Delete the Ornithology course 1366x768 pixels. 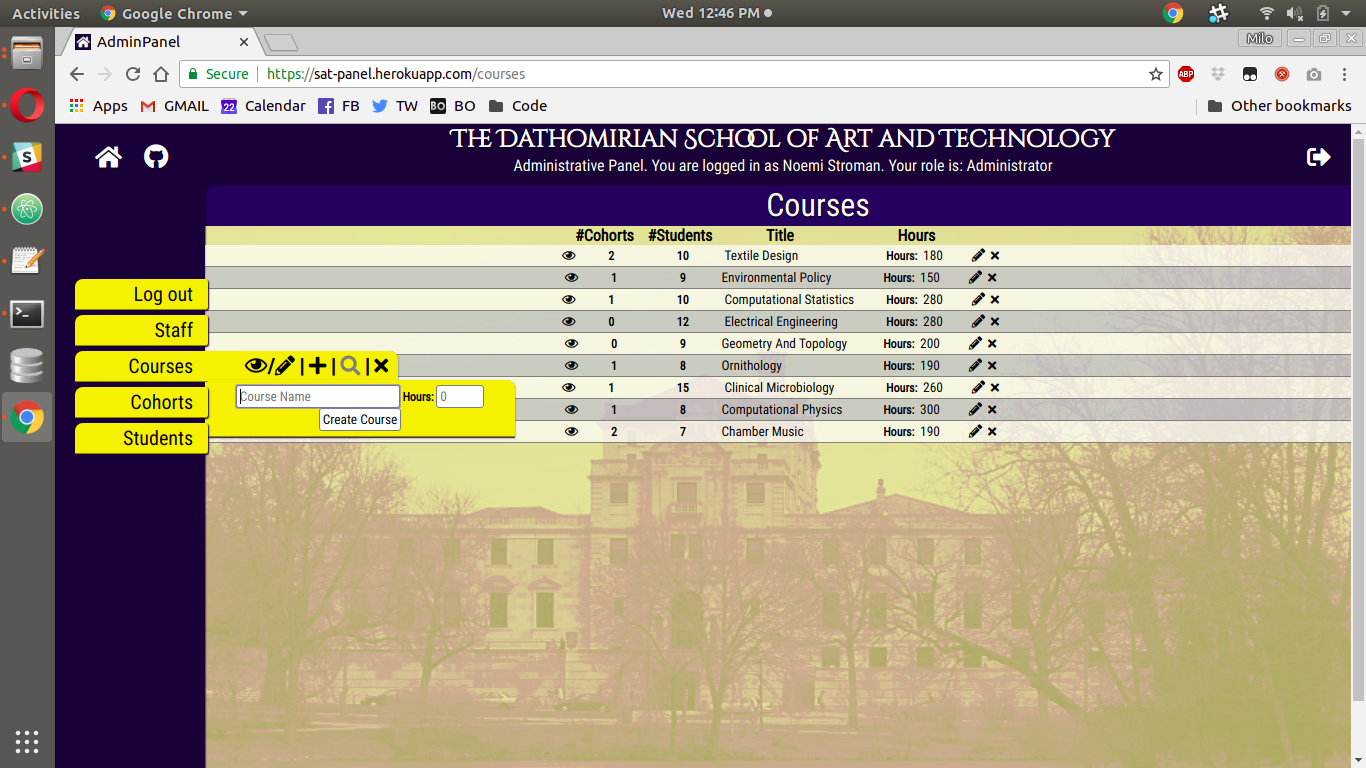click(992, 366)
